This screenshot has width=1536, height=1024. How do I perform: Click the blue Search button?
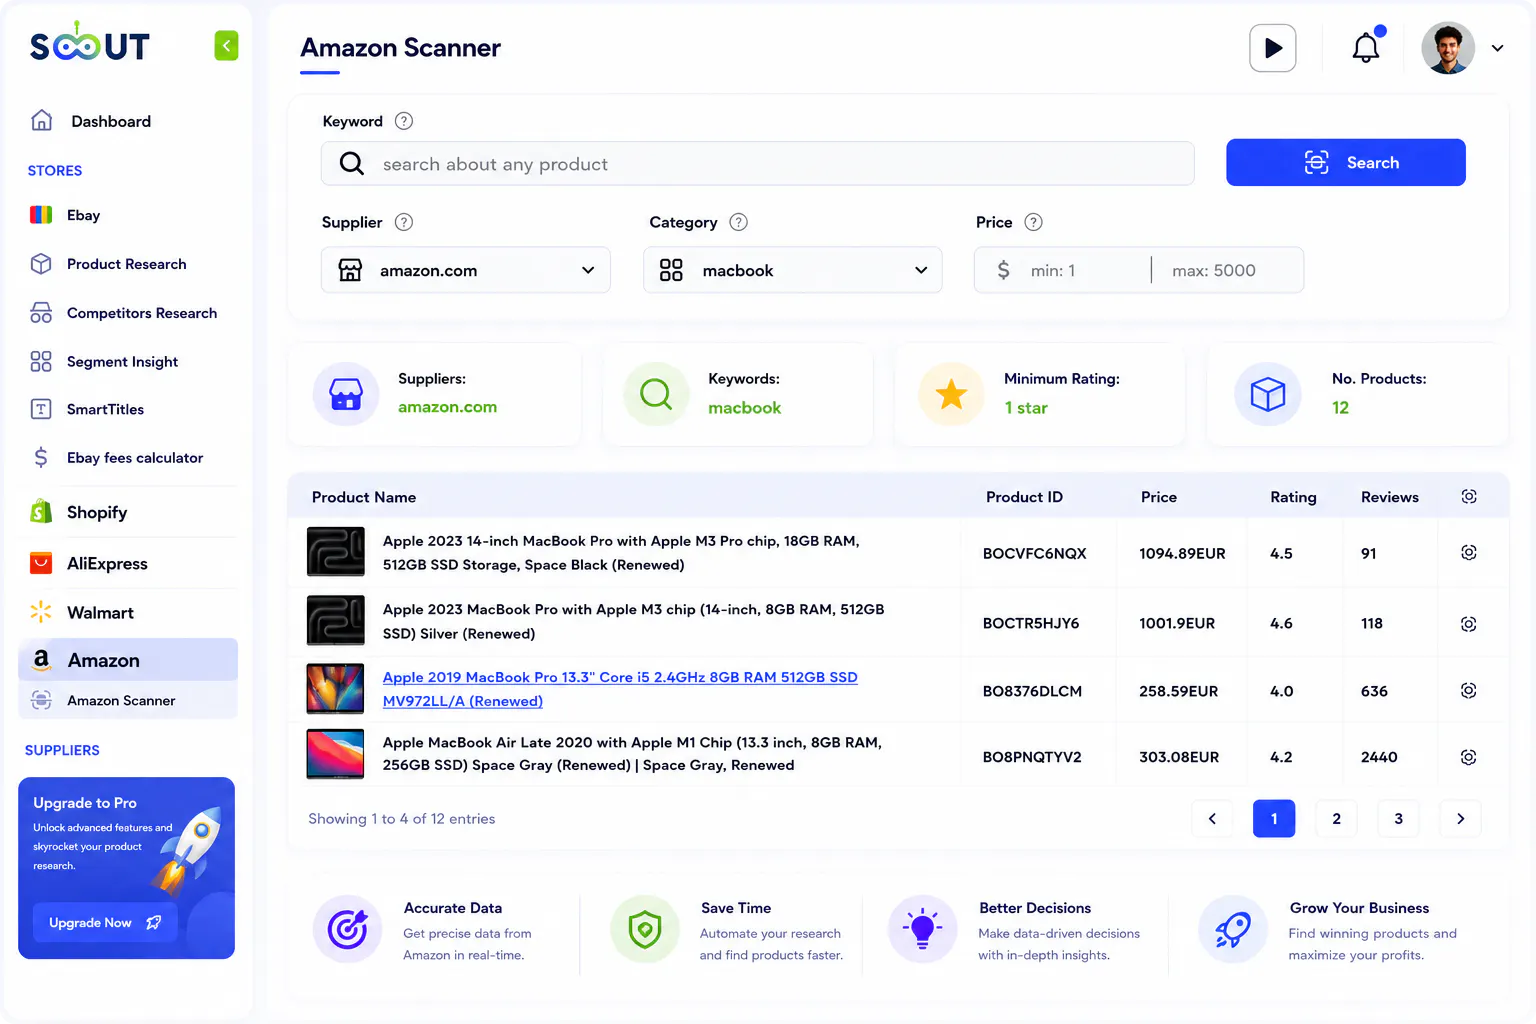[1346, 162]
